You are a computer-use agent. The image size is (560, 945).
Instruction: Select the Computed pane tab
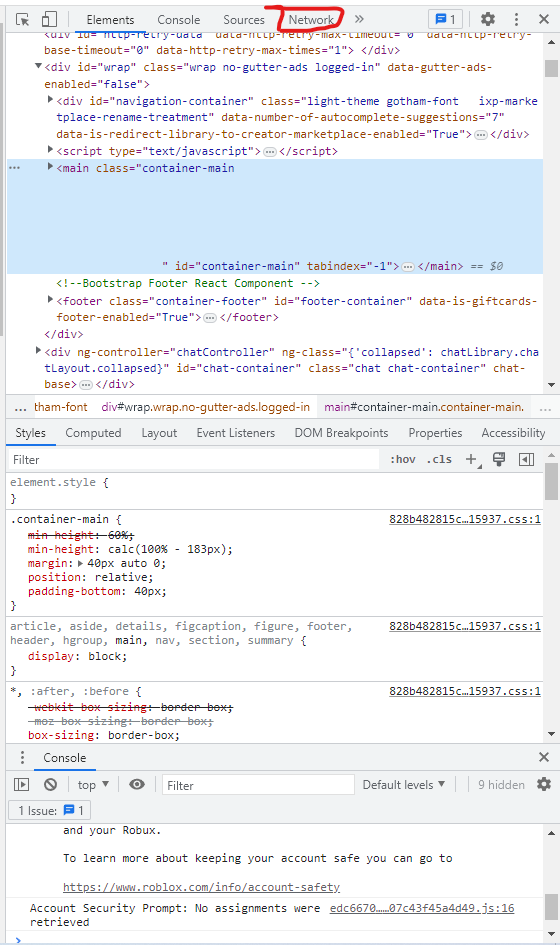click(93, 433)
